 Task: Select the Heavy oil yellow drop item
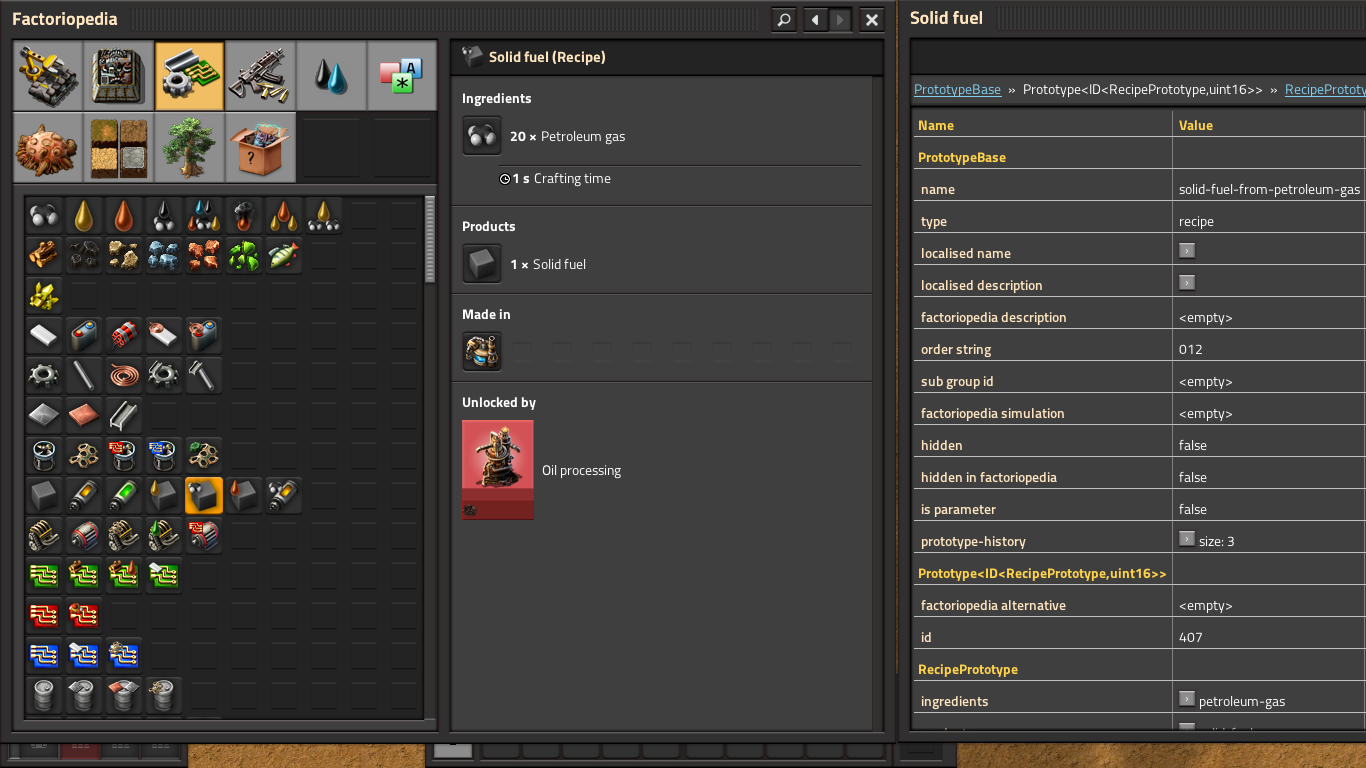[x=84, y=216]
